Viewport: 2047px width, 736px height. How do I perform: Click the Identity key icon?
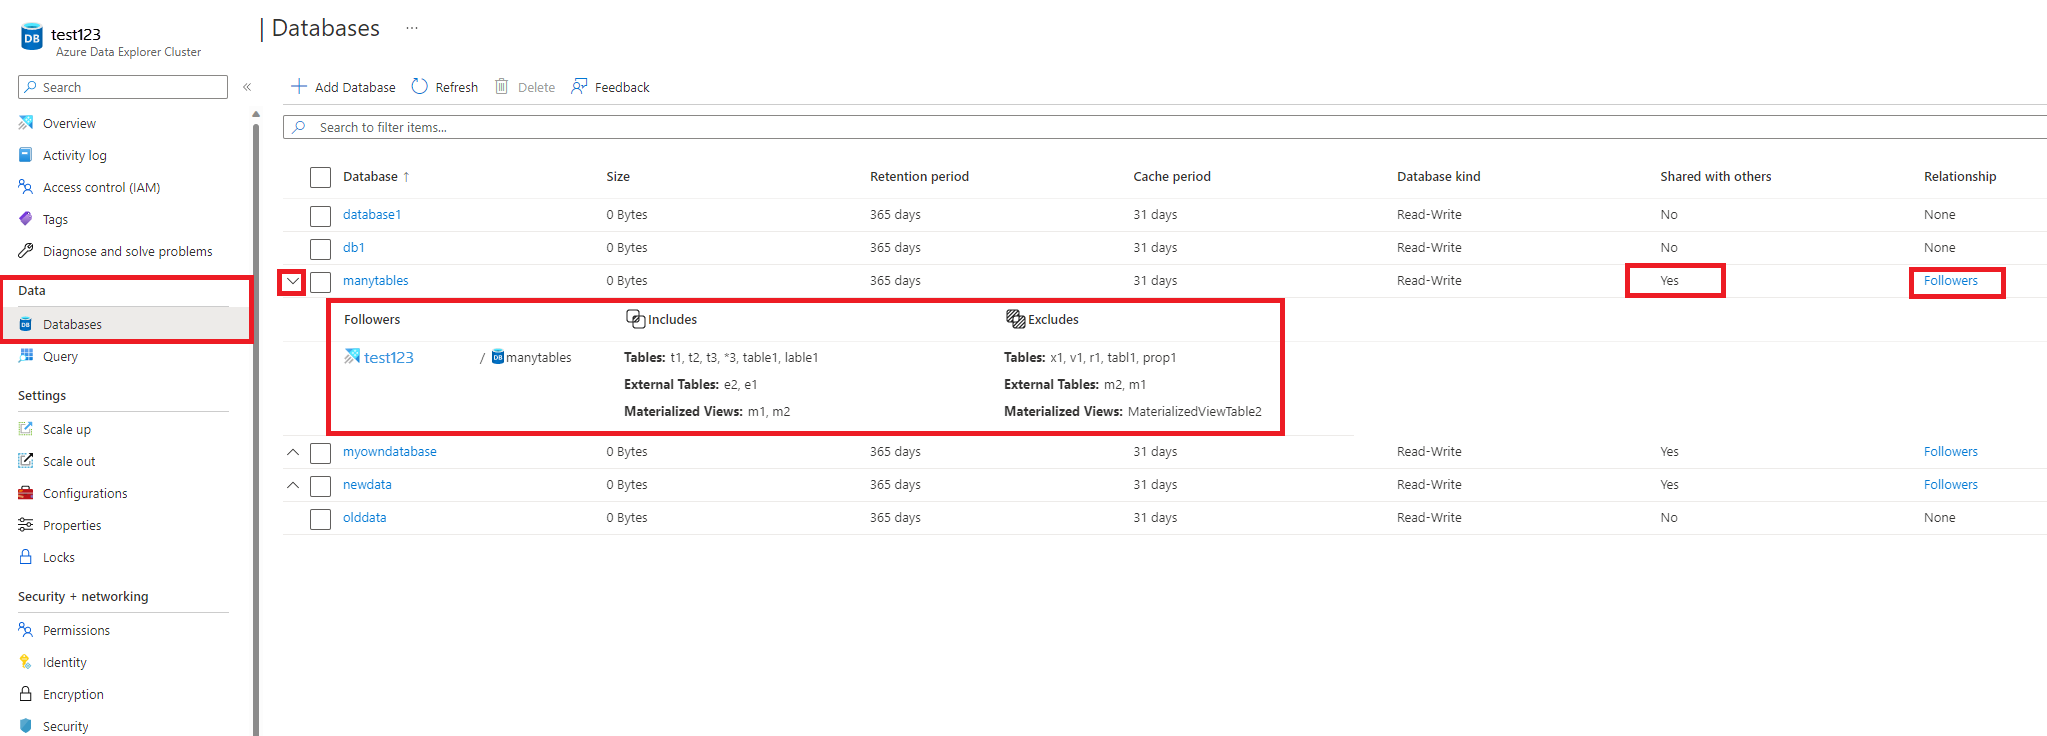(x=26, y=662)
